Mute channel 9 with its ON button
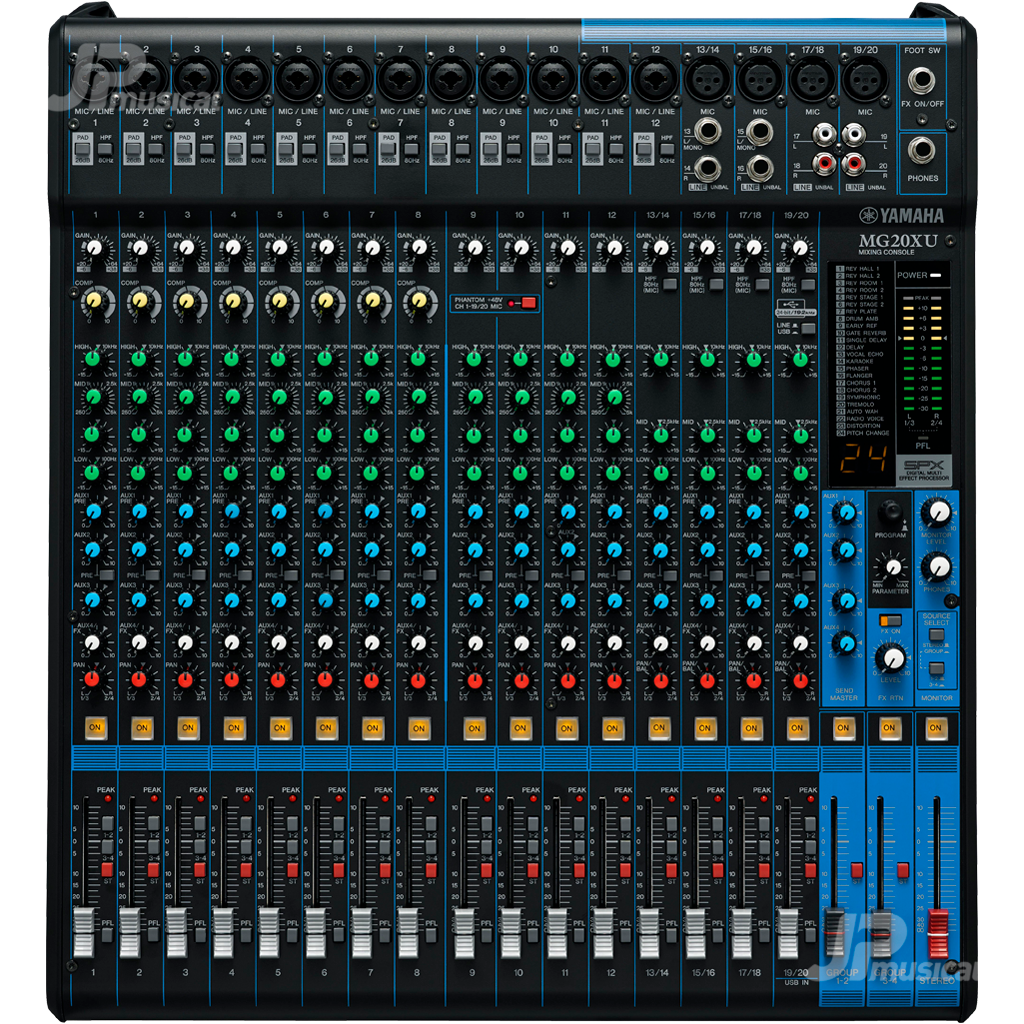The image size is (1024, 1024). click(474, 728)
